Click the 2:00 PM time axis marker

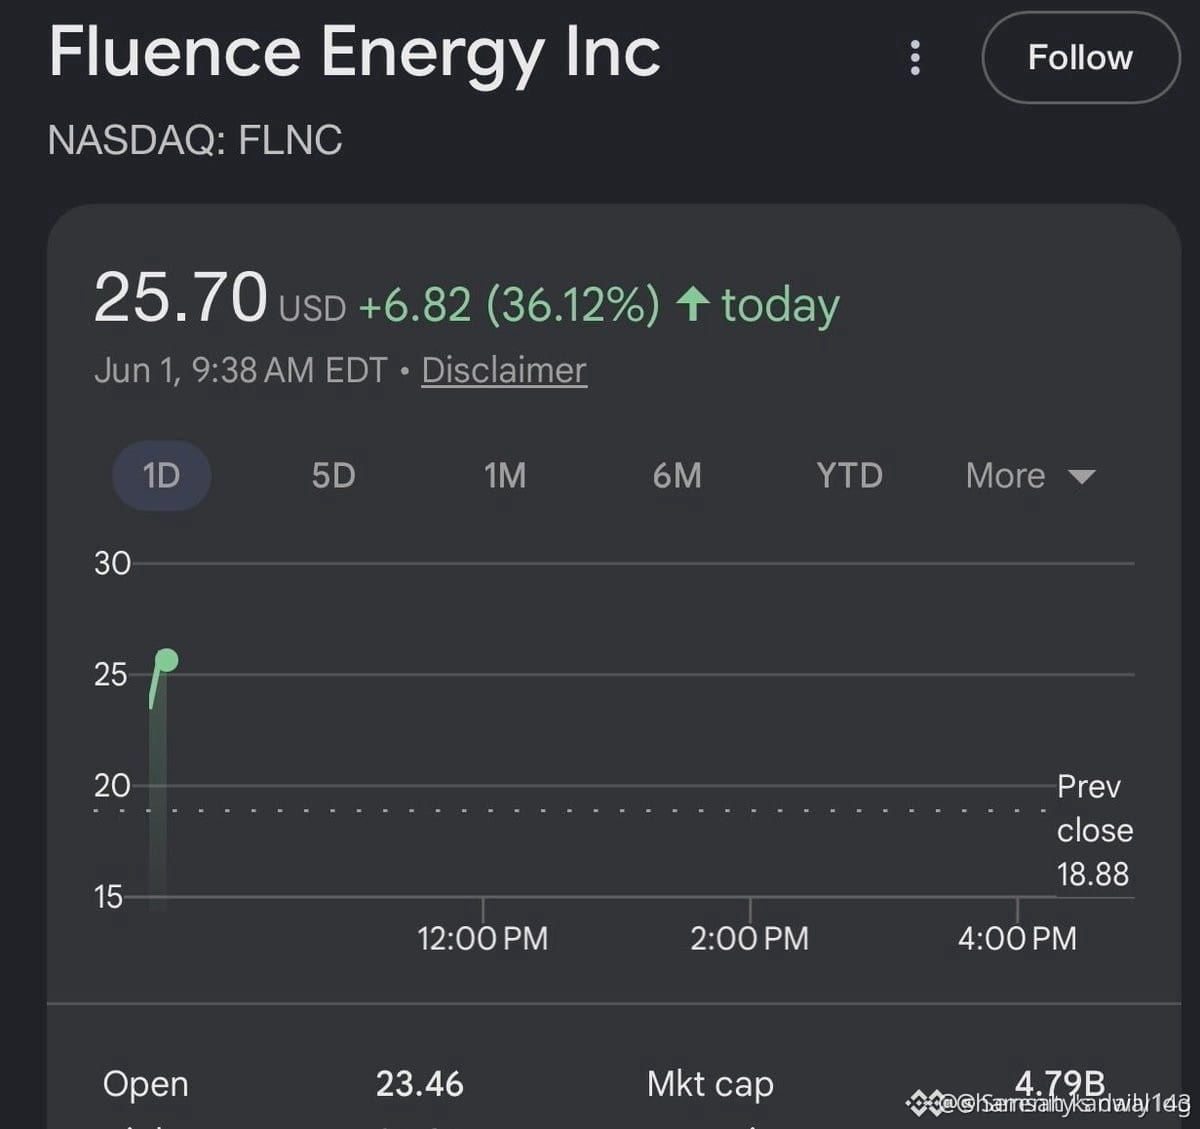(x=749, y=938)
